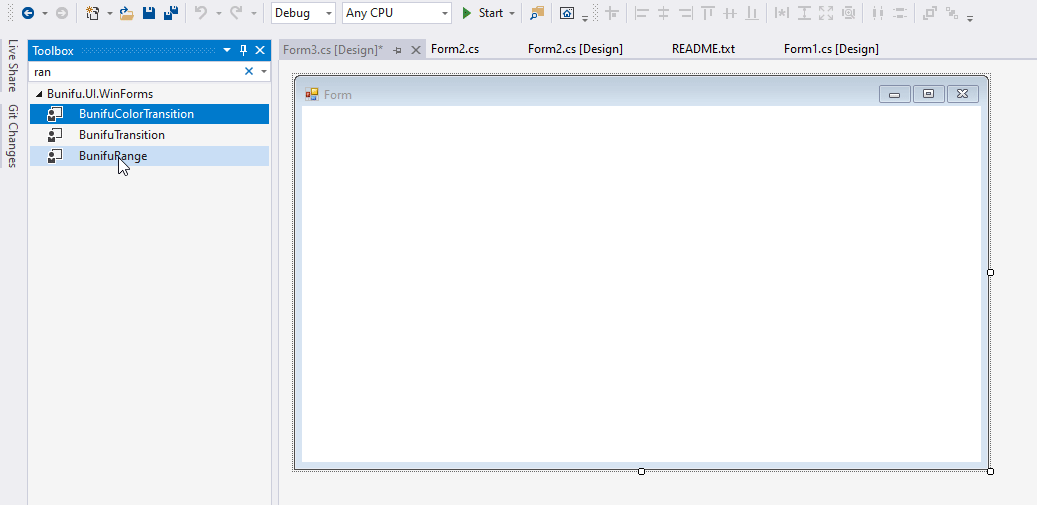The image size is (1037, 505).
Task: Pin the Form3.cs [Design] tab
Action: click(397, 50)
